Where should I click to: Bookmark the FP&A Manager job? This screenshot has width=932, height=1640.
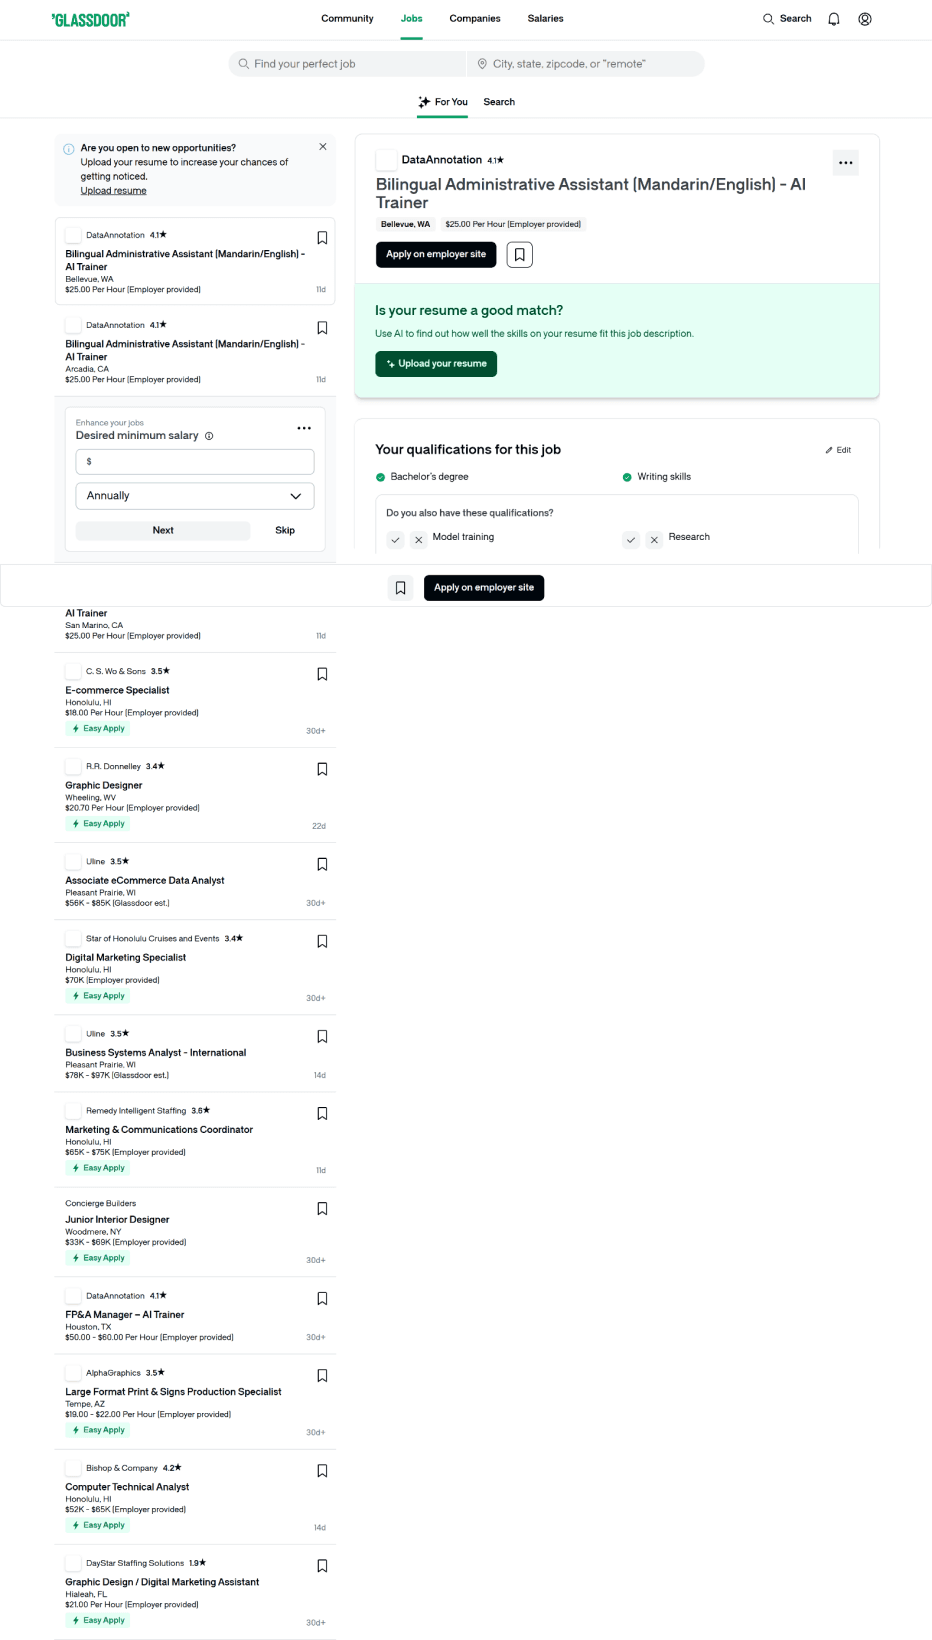(x=322, y=1299)
